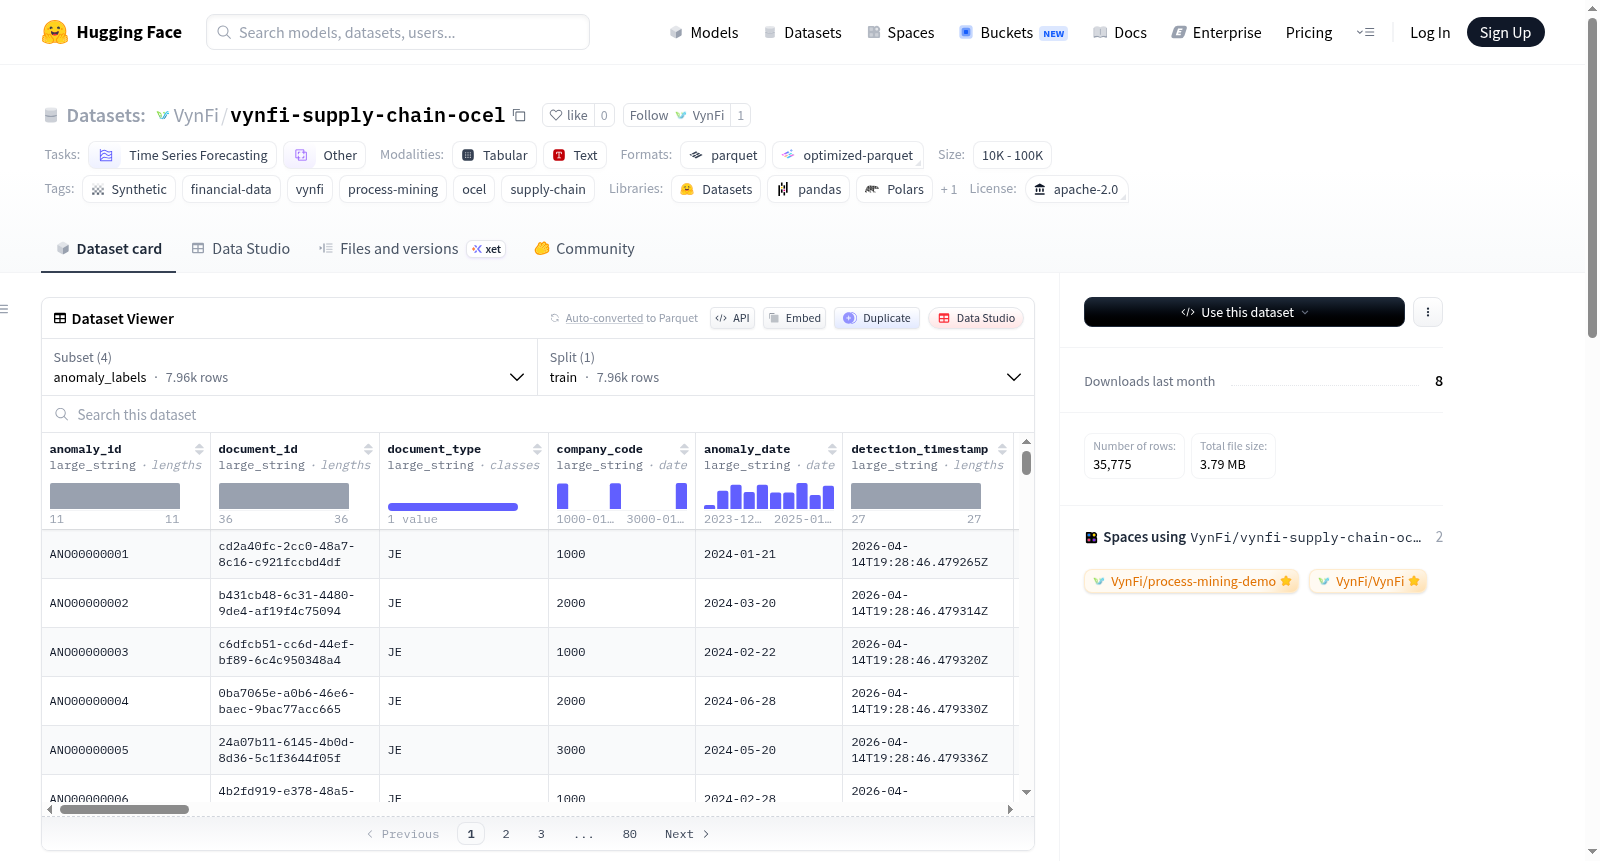Open the VynFi/process-mining-demo space

tap(1191, 581)
